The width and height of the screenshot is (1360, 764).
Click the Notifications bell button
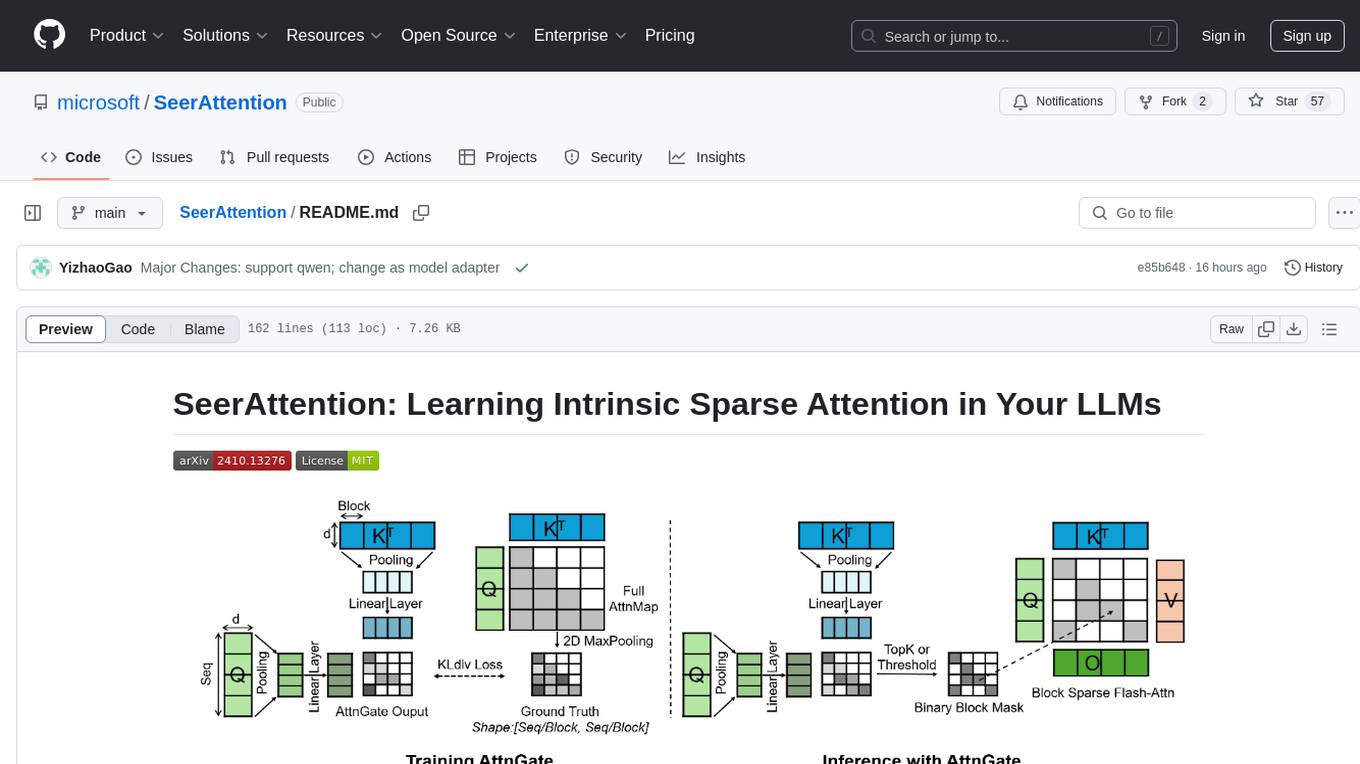[x=1058, y=101]
